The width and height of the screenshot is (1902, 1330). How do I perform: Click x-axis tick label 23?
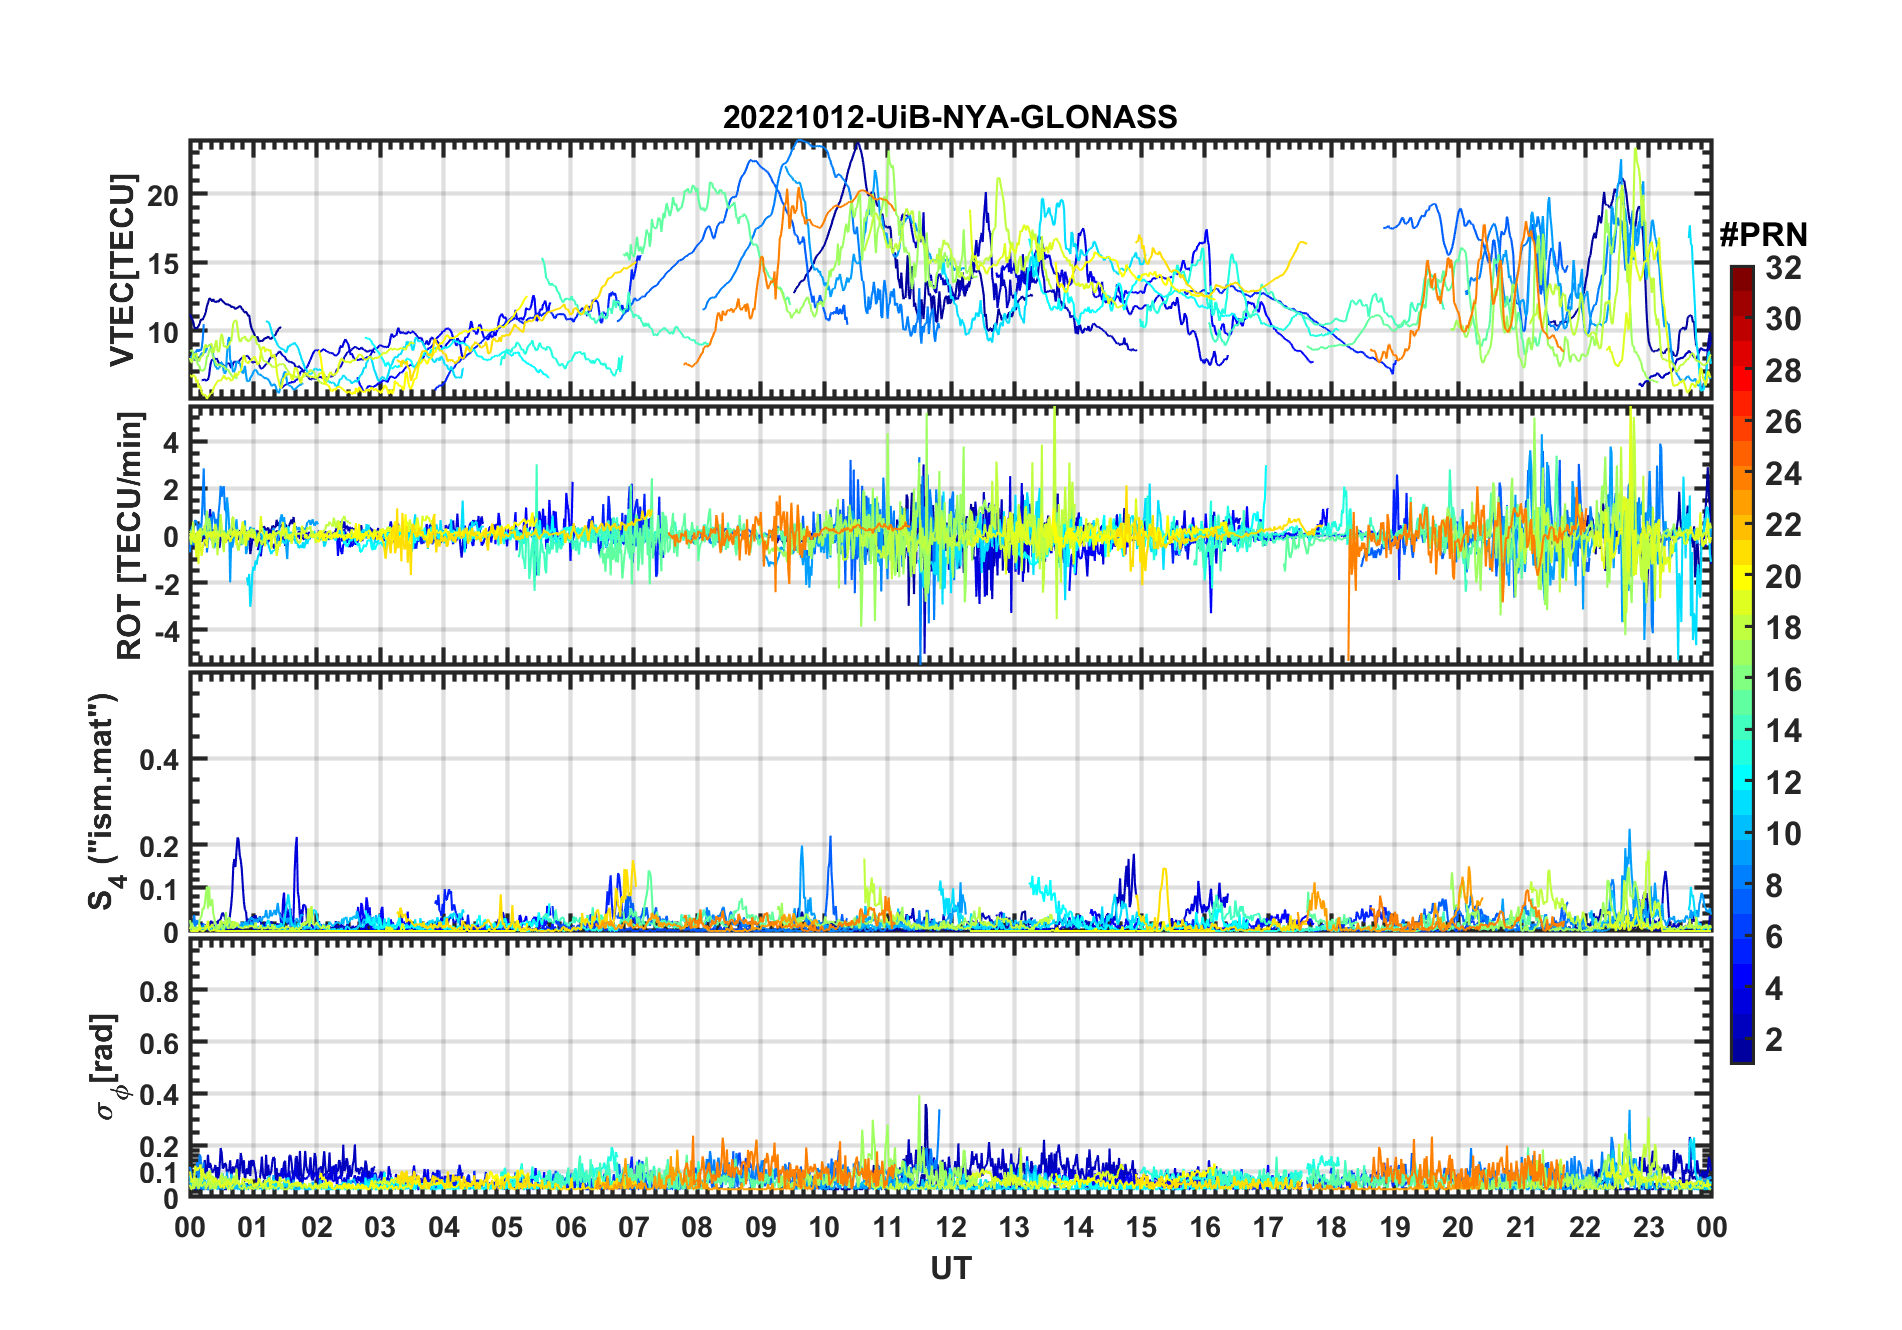[x=1648, y=1227]
